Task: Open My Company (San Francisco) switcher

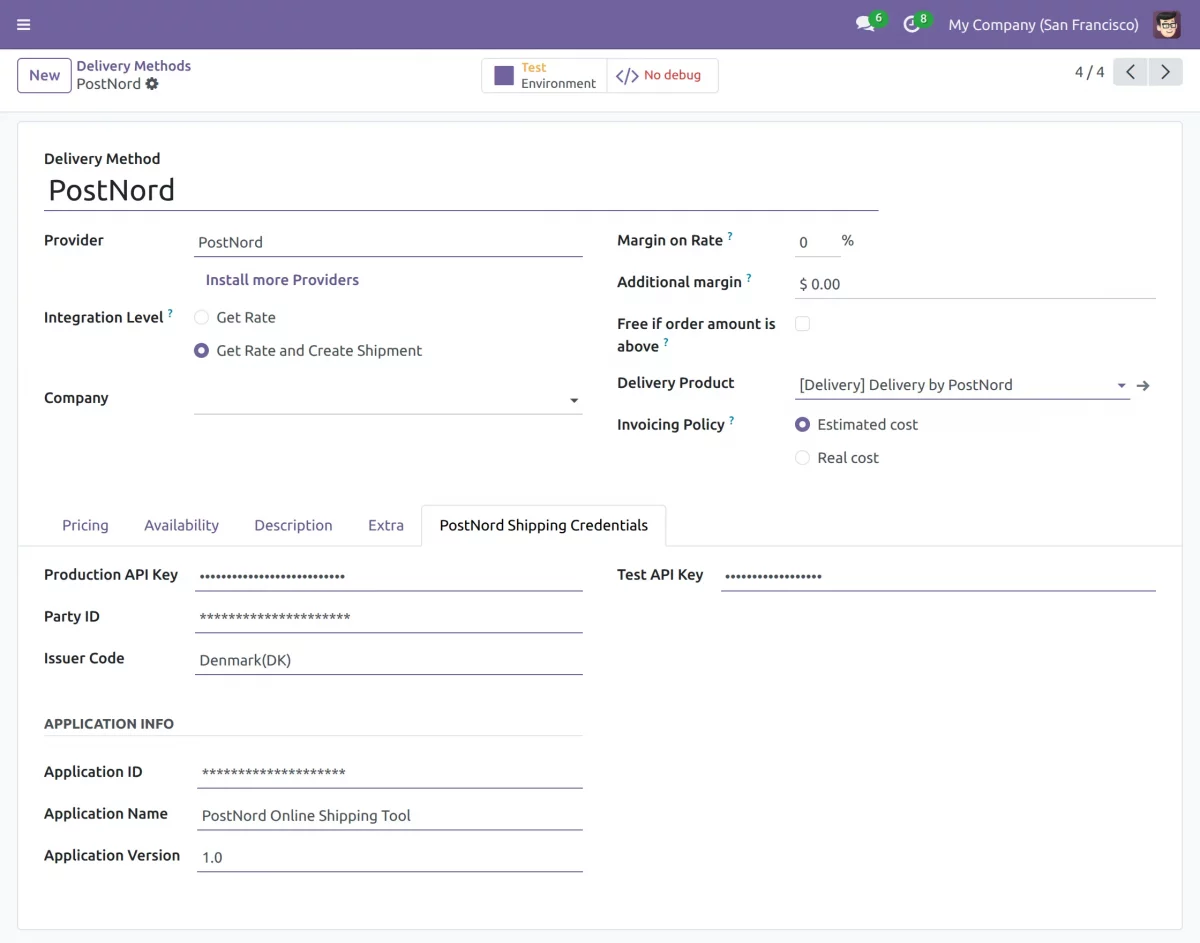Action: point(1043,25)
